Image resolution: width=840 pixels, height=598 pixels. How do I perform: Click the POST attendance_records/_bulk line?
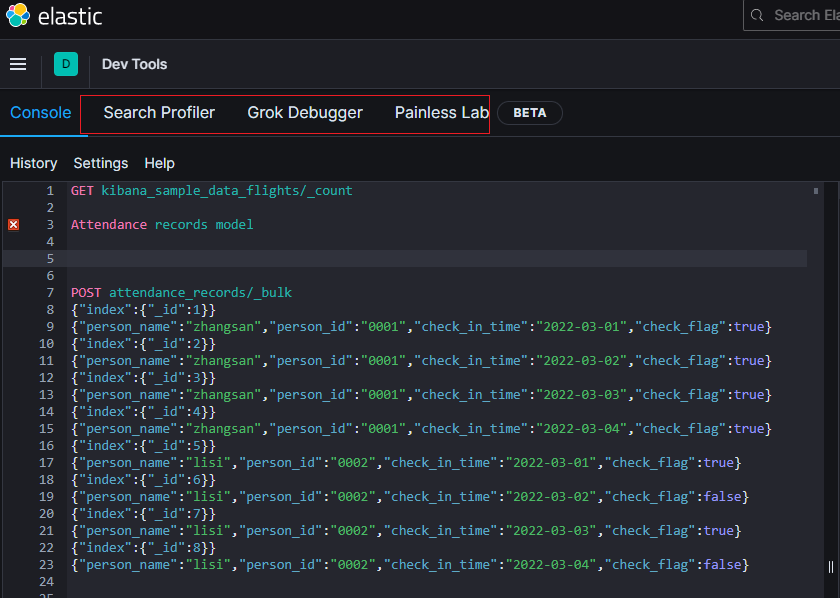(181, 293)
